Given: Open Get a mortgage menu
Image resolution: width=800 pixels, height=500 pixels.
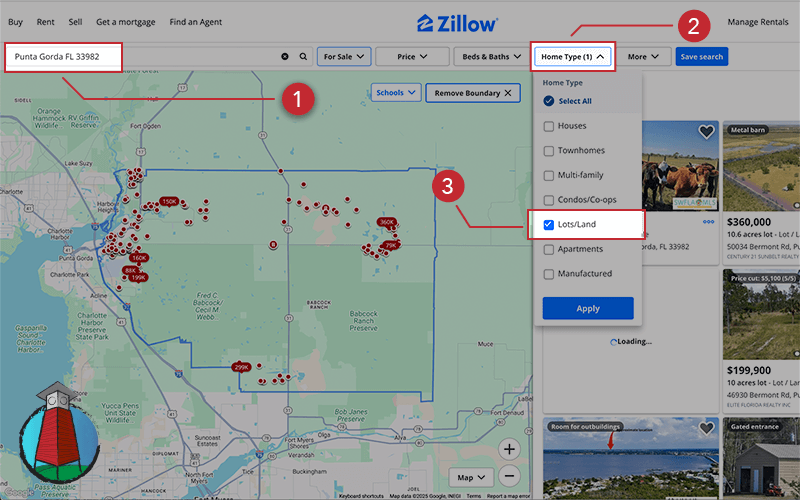Looking at the screenshot, I should click(x=126, y=22).
